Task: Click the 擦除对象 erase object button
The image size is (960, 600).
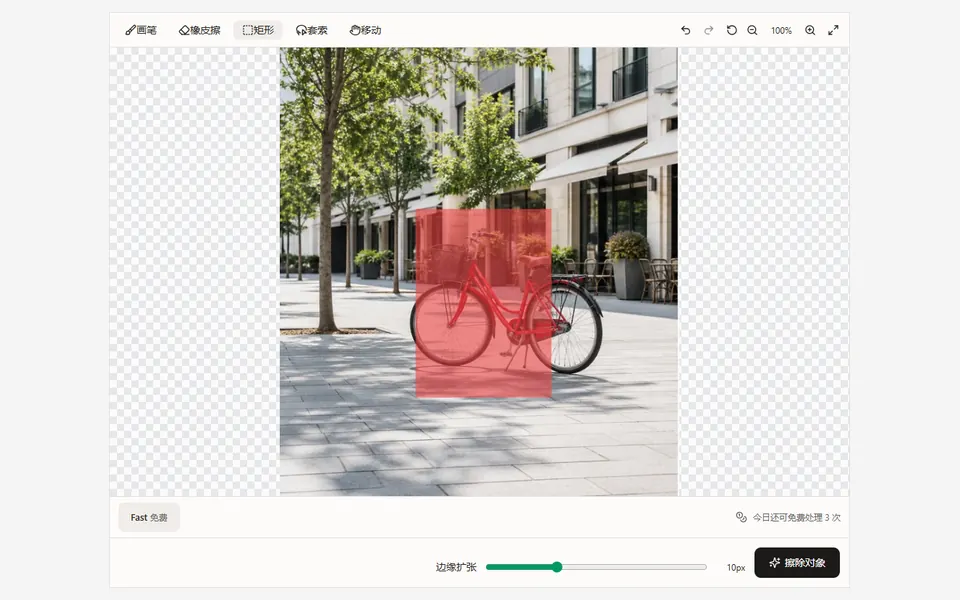Action: 797,563
